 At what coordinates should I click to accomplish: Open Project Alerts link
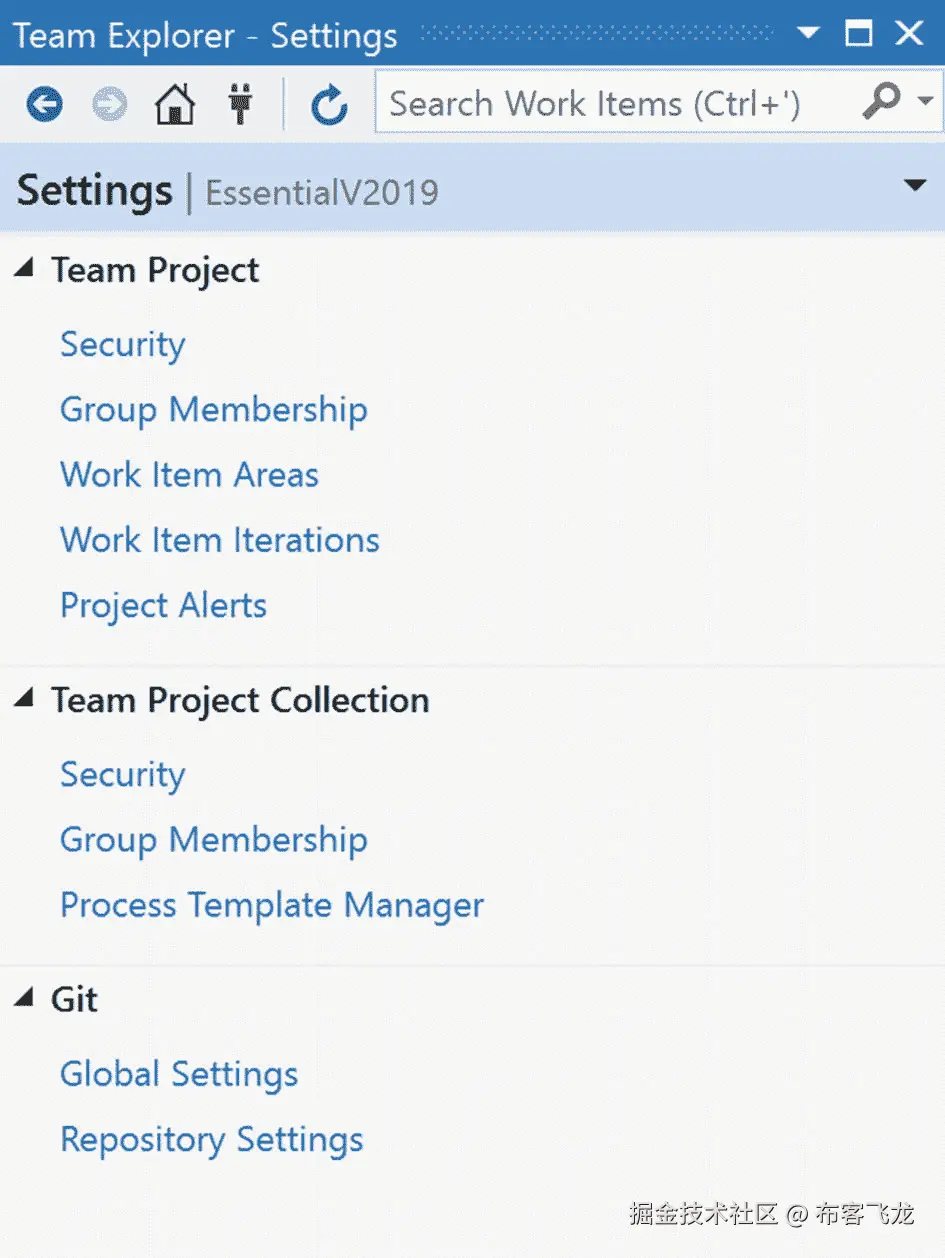(163, 606)
